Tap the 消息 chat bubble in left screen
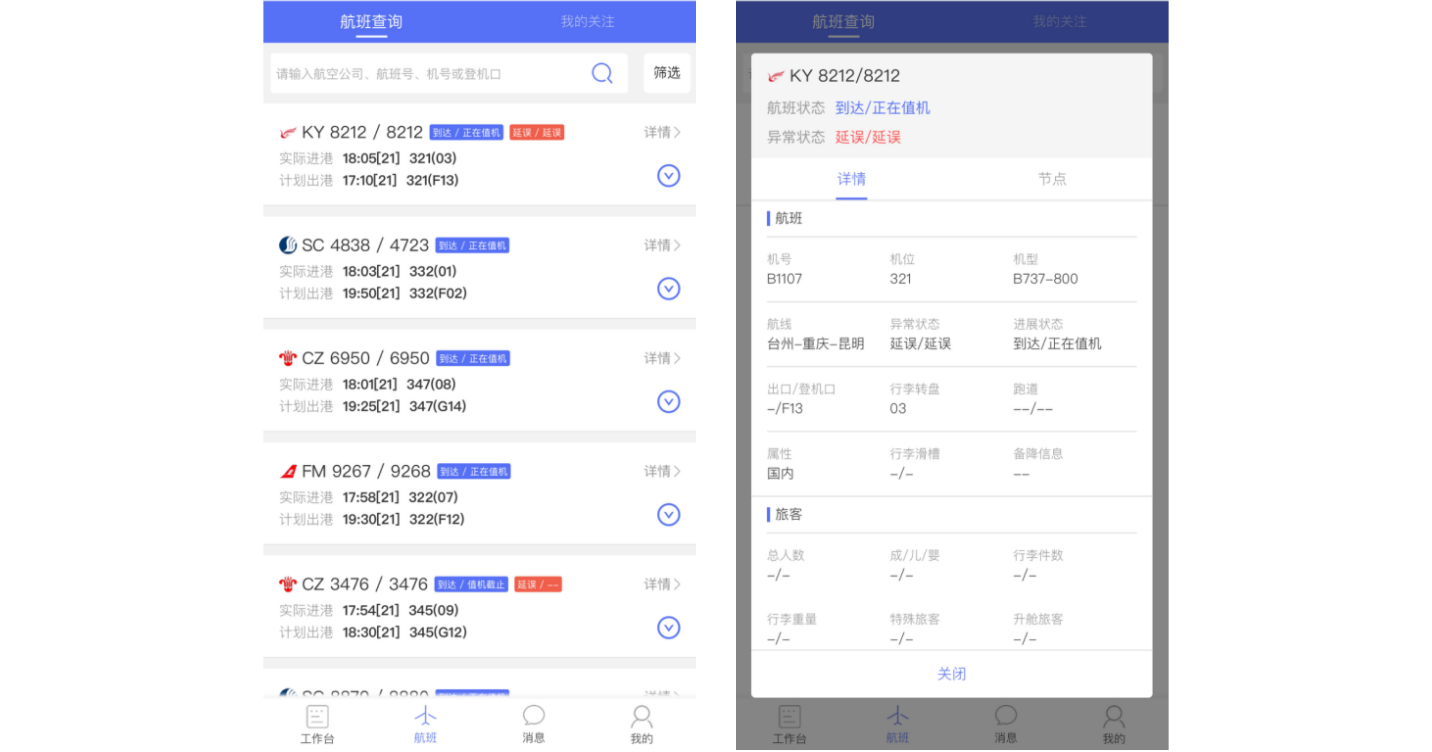Screen dimensions: 1432x752 pos(534,724)
